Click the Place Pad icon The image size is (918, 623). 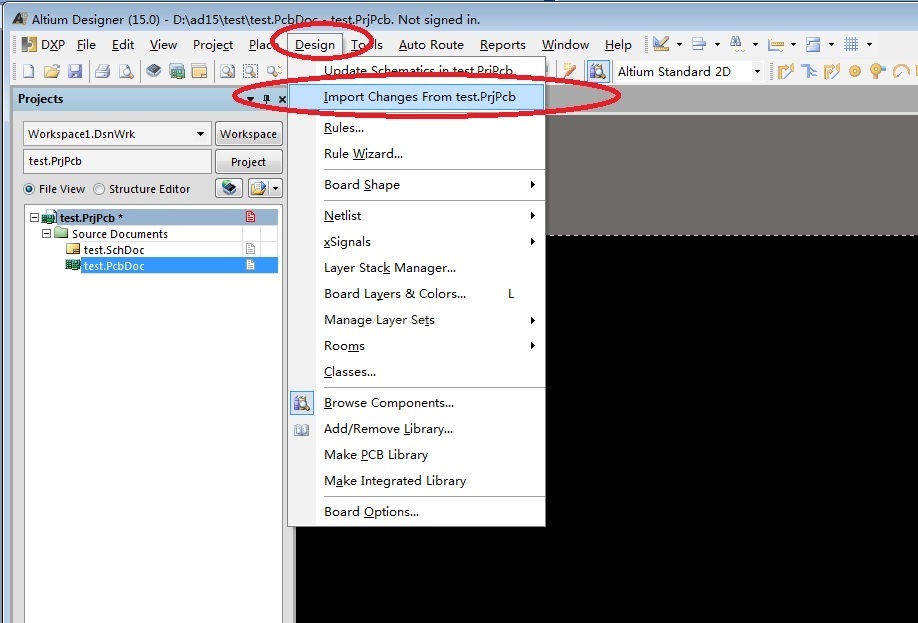[x=855, y=71]
